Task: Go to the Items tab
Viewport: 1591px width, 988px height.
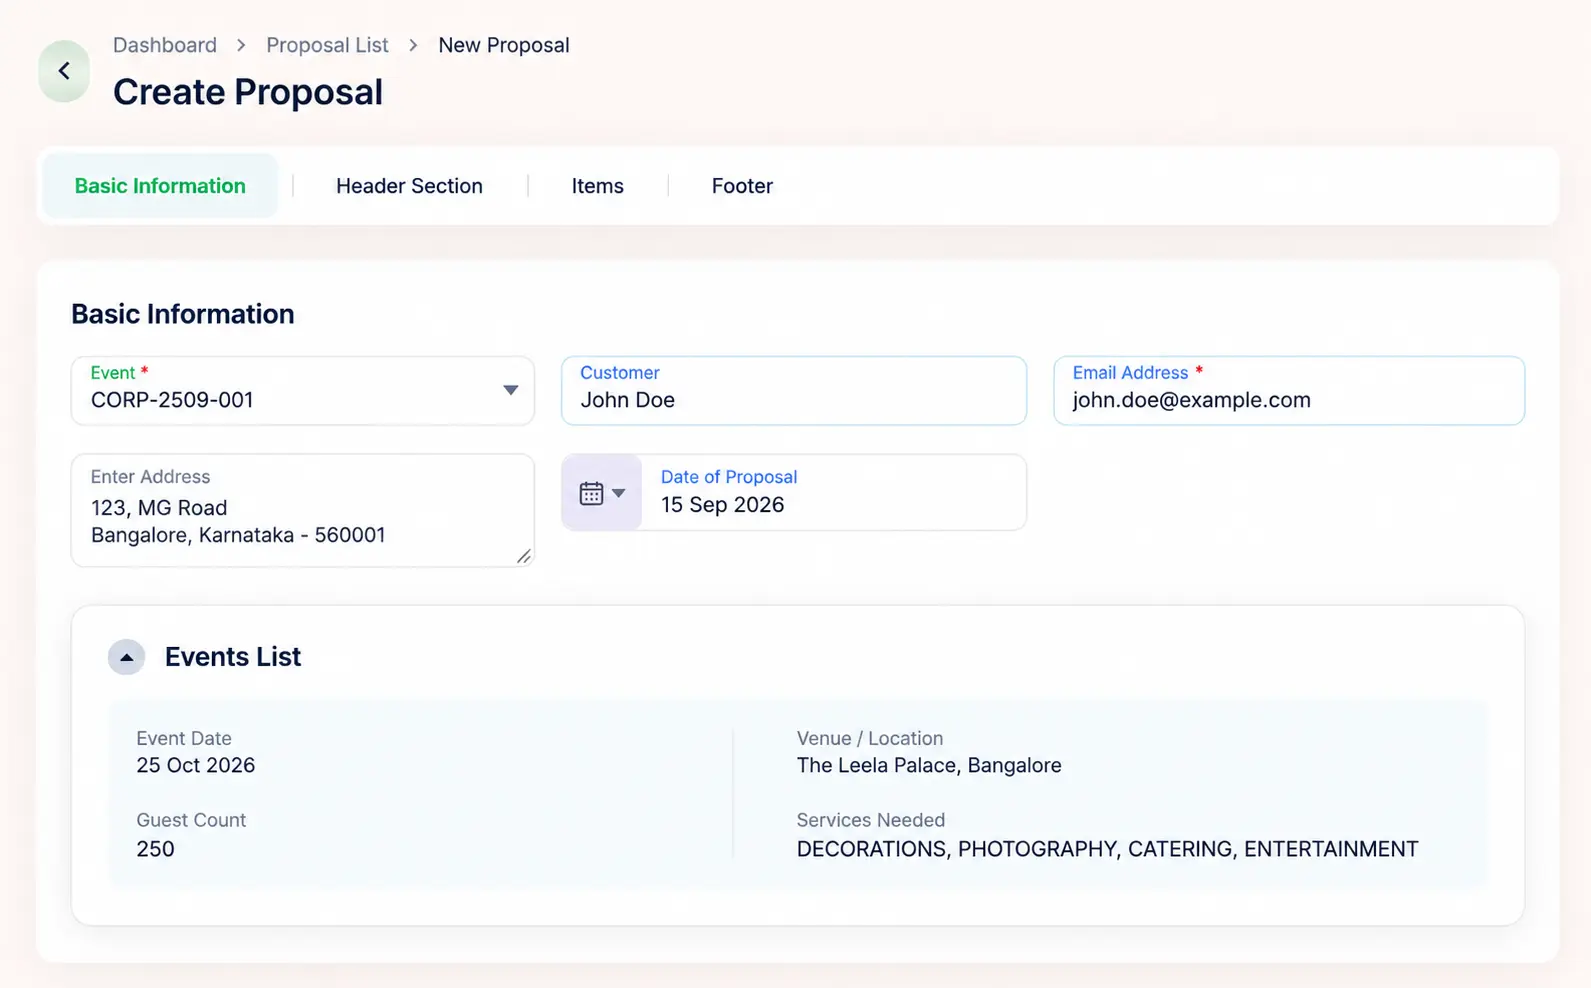Action: click(598, 186)
